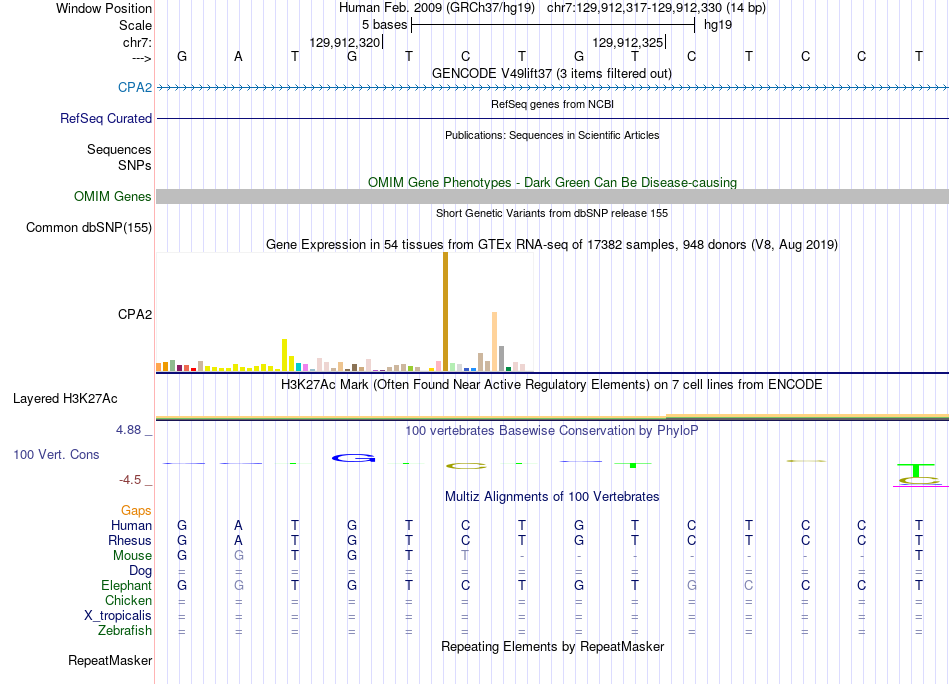Open the Layered H3K27Ac track label

coord(65,398)
